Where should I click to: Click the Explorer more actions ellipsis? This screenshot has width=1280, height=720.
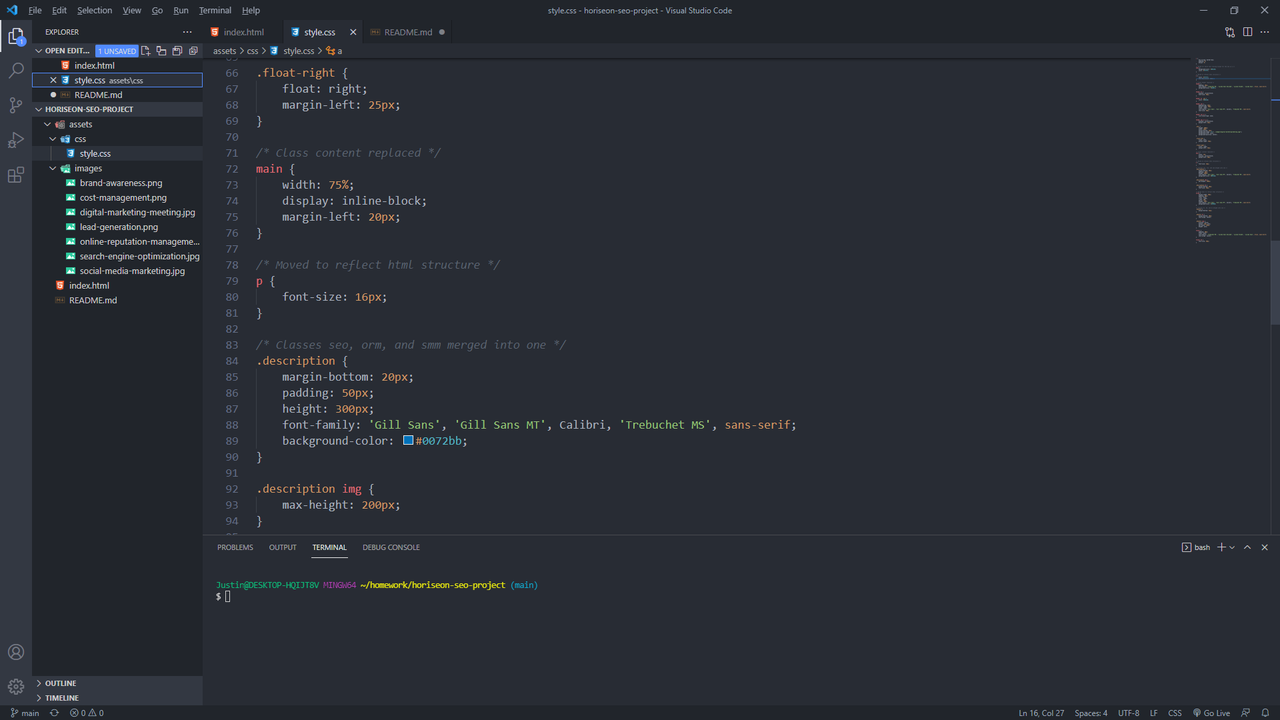click(187, 32)
